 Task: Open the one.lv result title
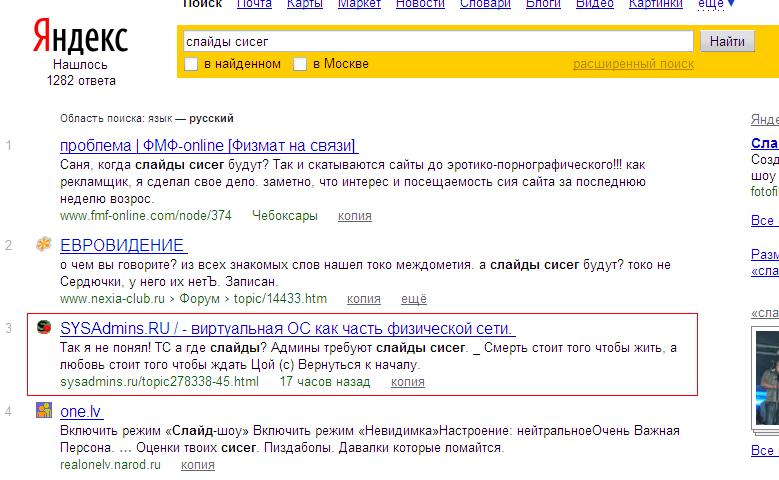pyautogui.click(x=81, y=411)
